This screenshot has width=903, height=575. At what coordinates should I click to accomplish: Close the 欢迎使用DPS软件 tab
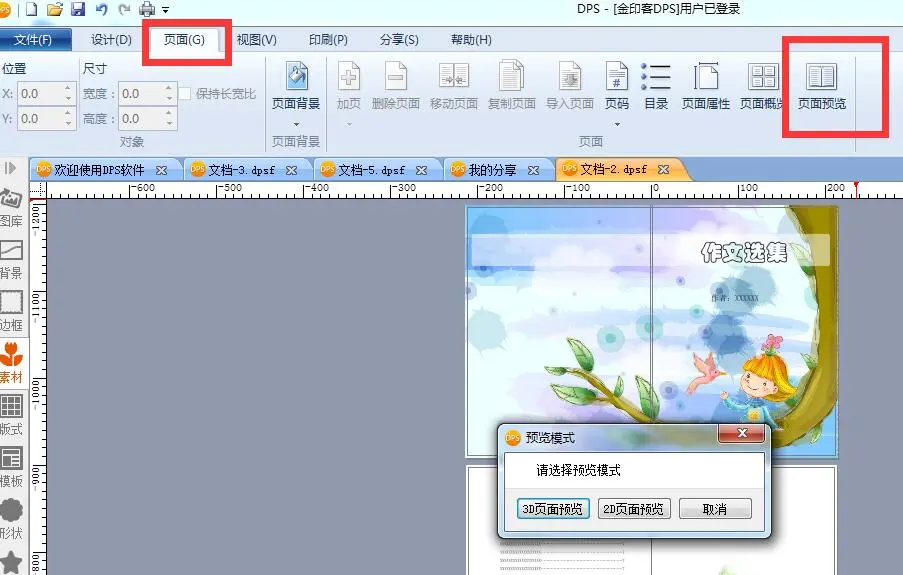[x=161, y=171]
